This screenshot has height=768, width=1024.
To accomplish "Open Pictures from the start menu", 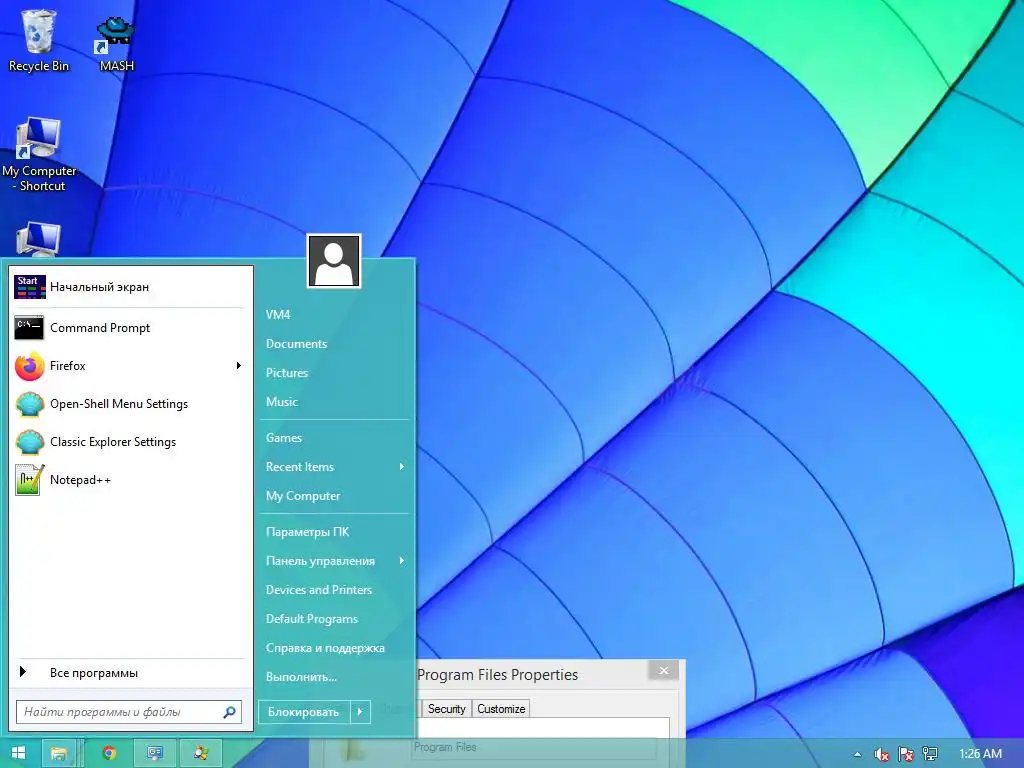I will click(x=287, y=373).
